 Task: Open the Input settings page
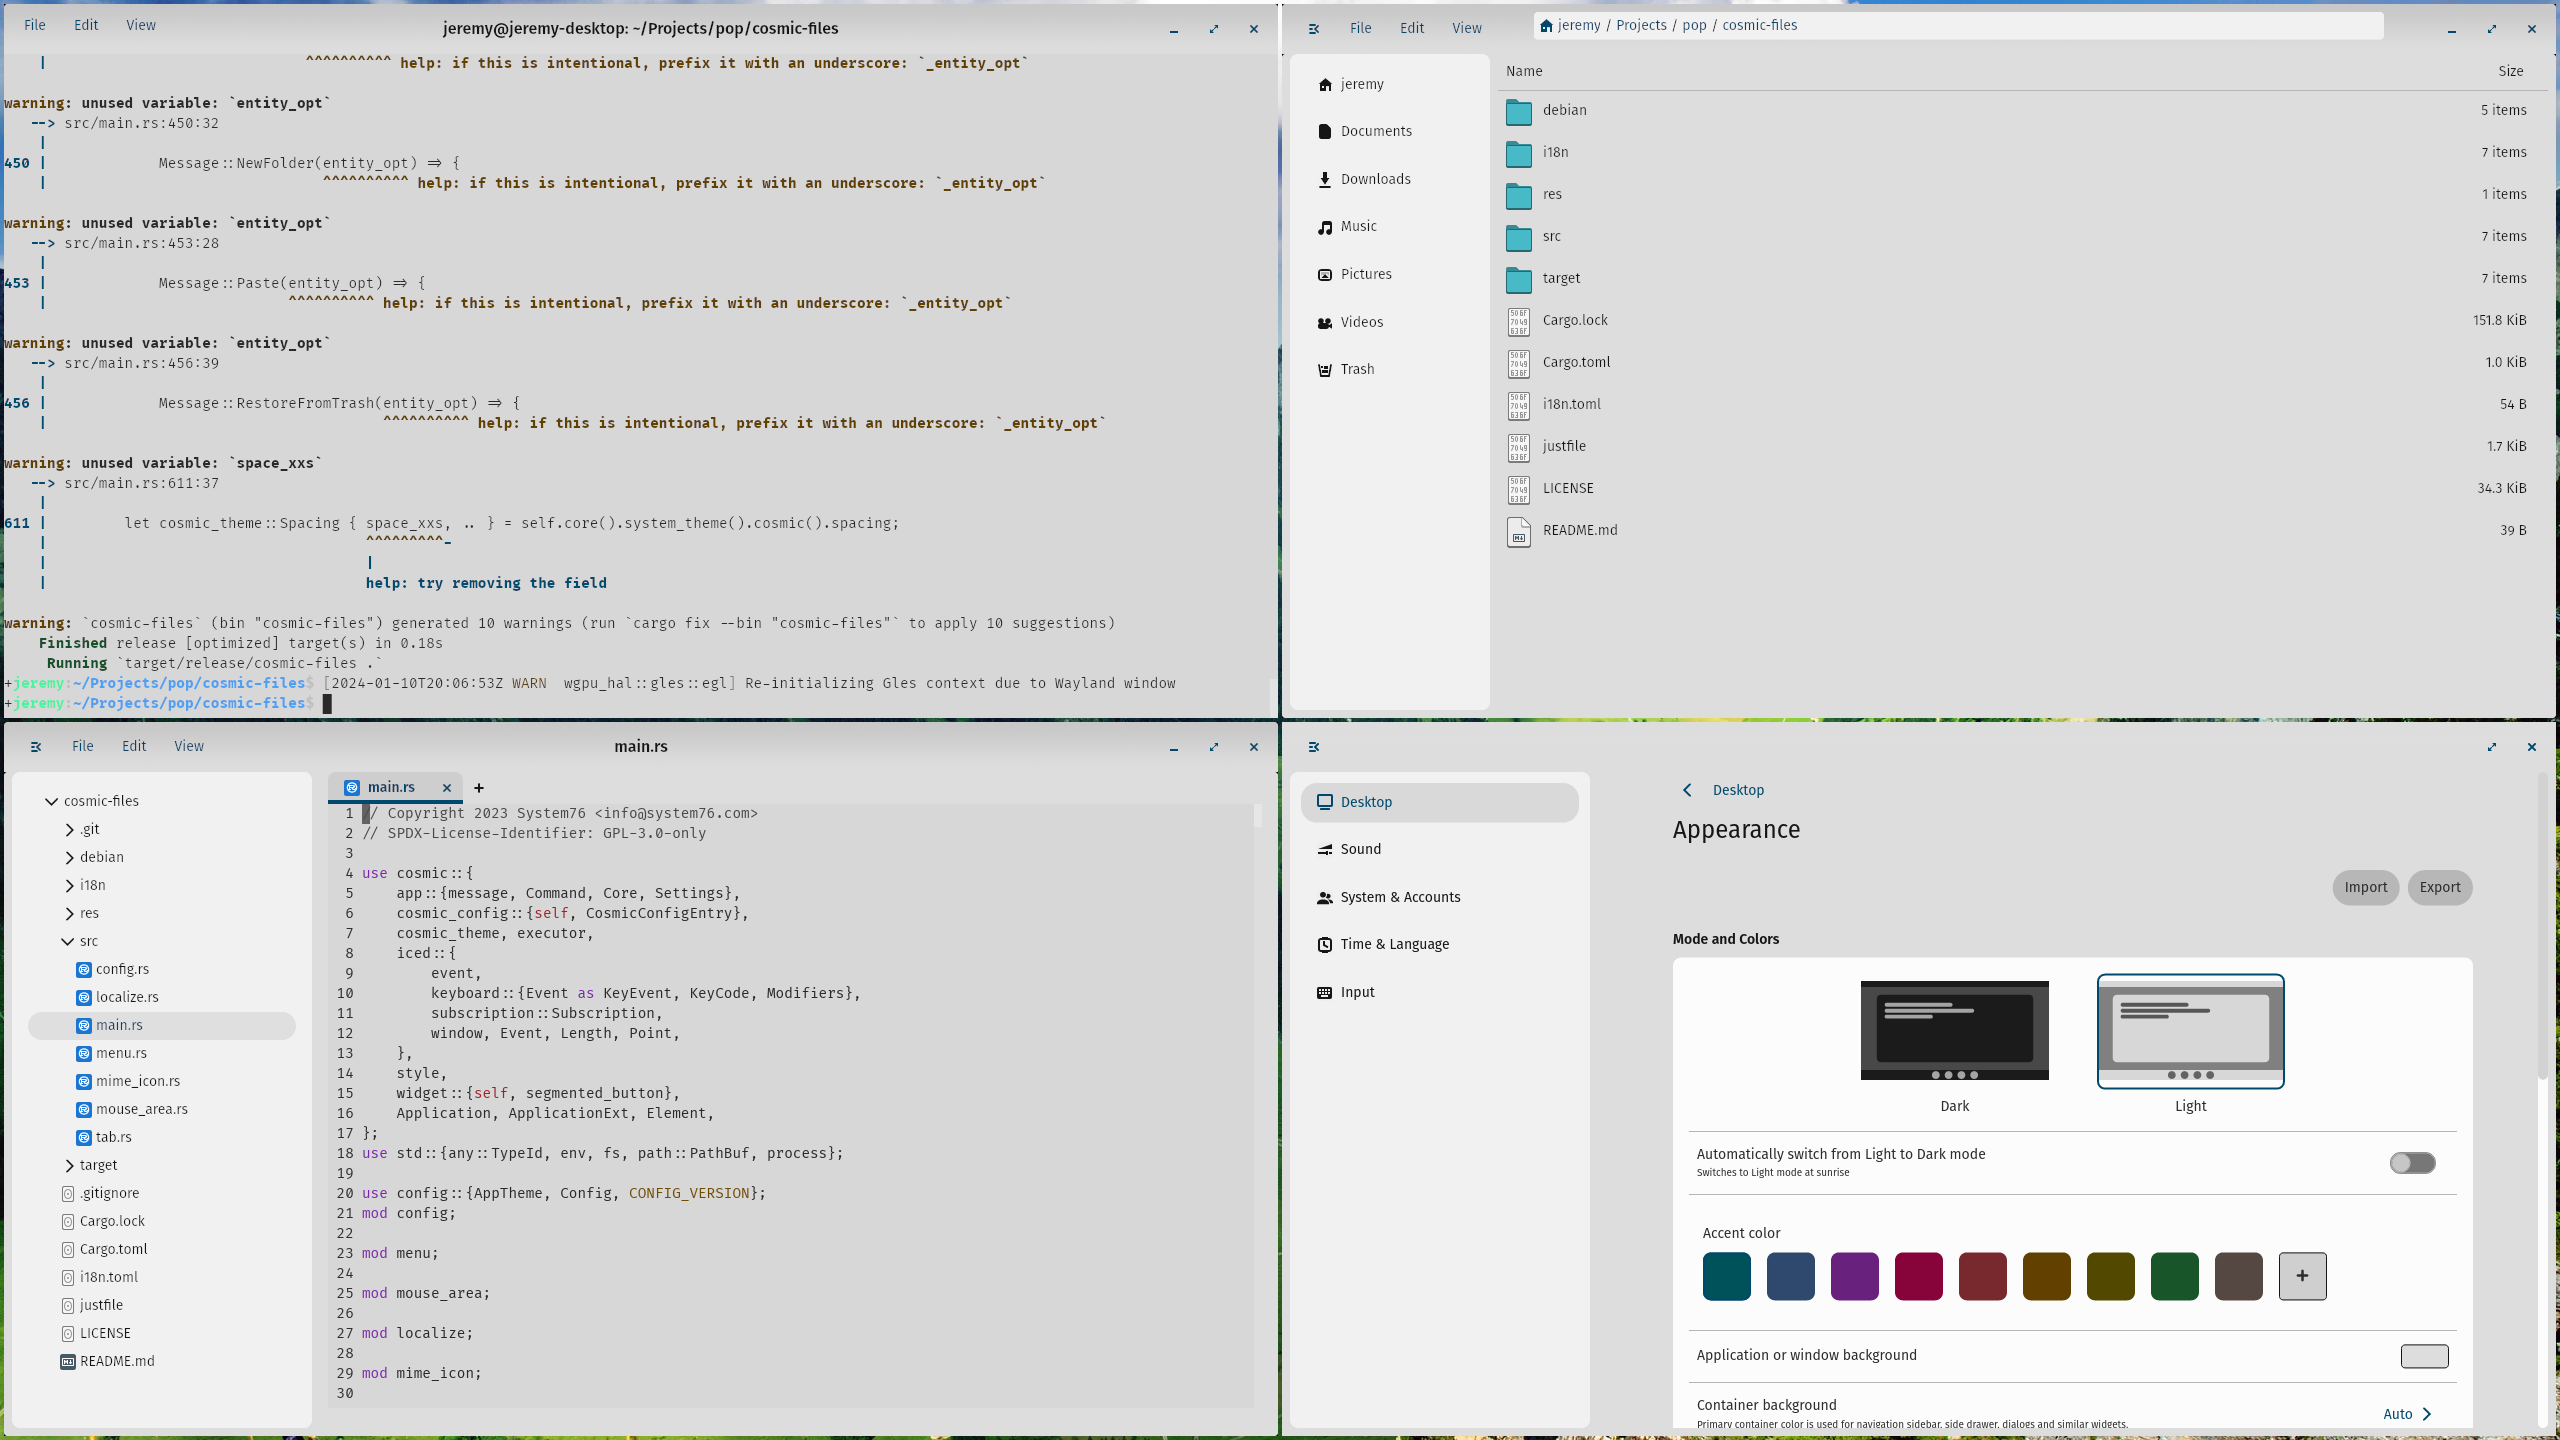click(x=1357, y=992)
